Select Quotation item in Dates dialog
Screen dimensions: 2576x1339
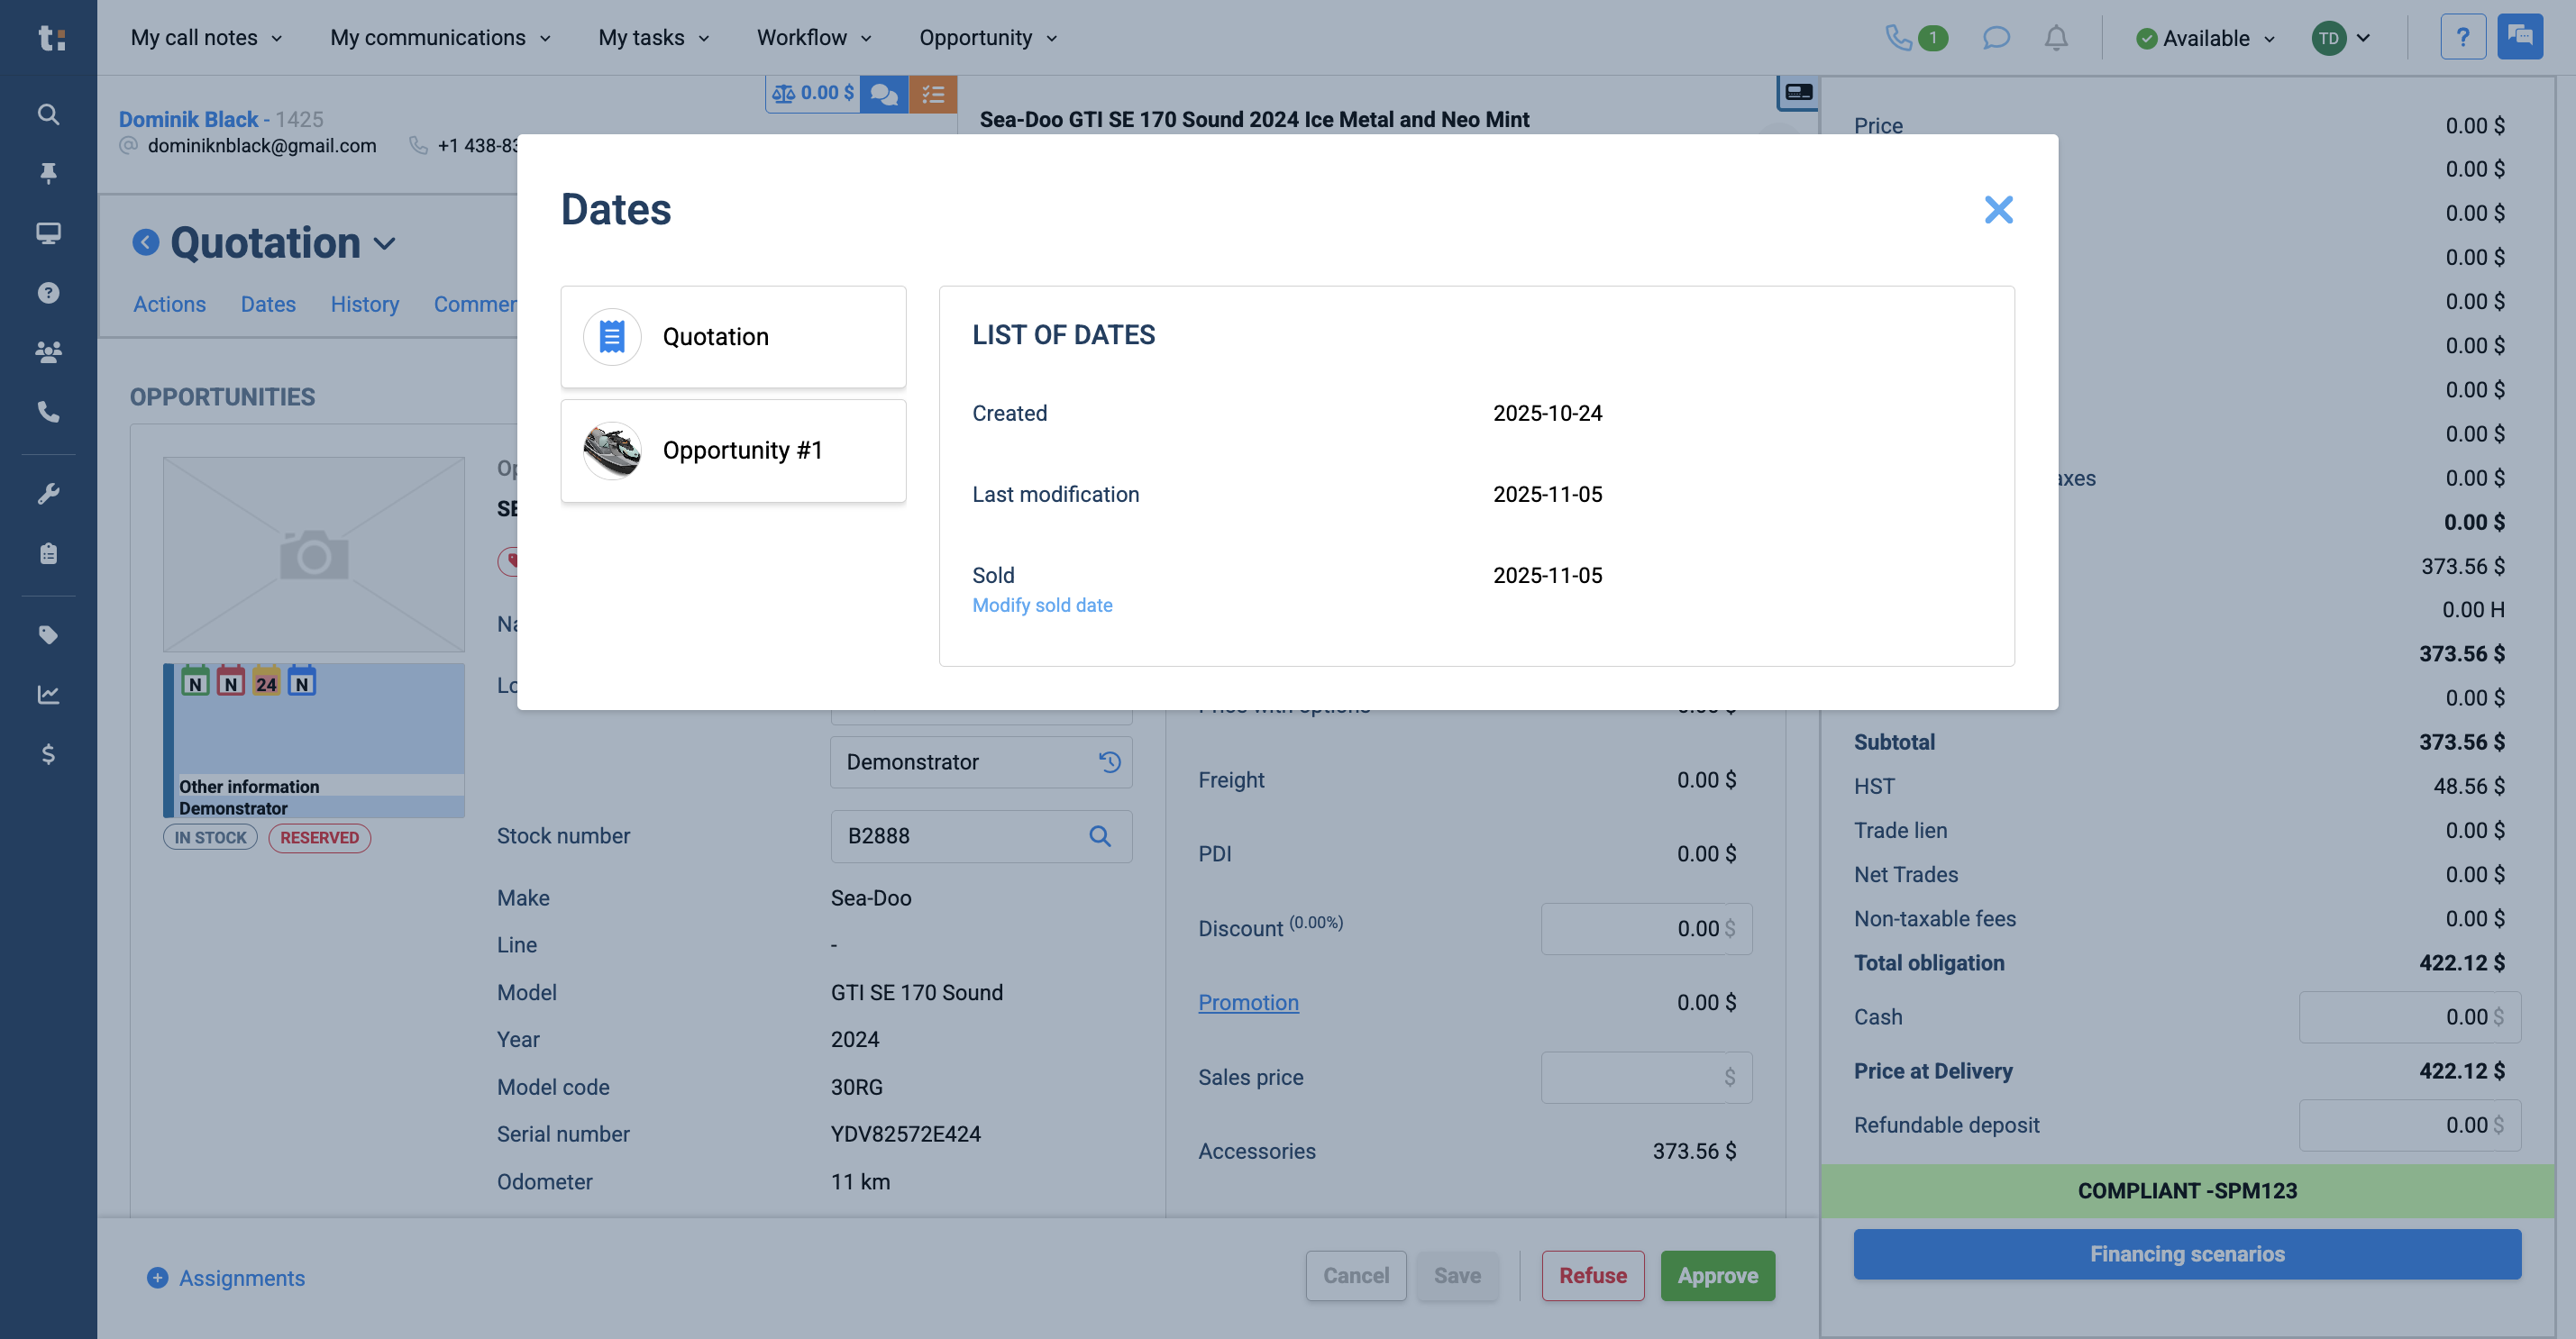733,337
